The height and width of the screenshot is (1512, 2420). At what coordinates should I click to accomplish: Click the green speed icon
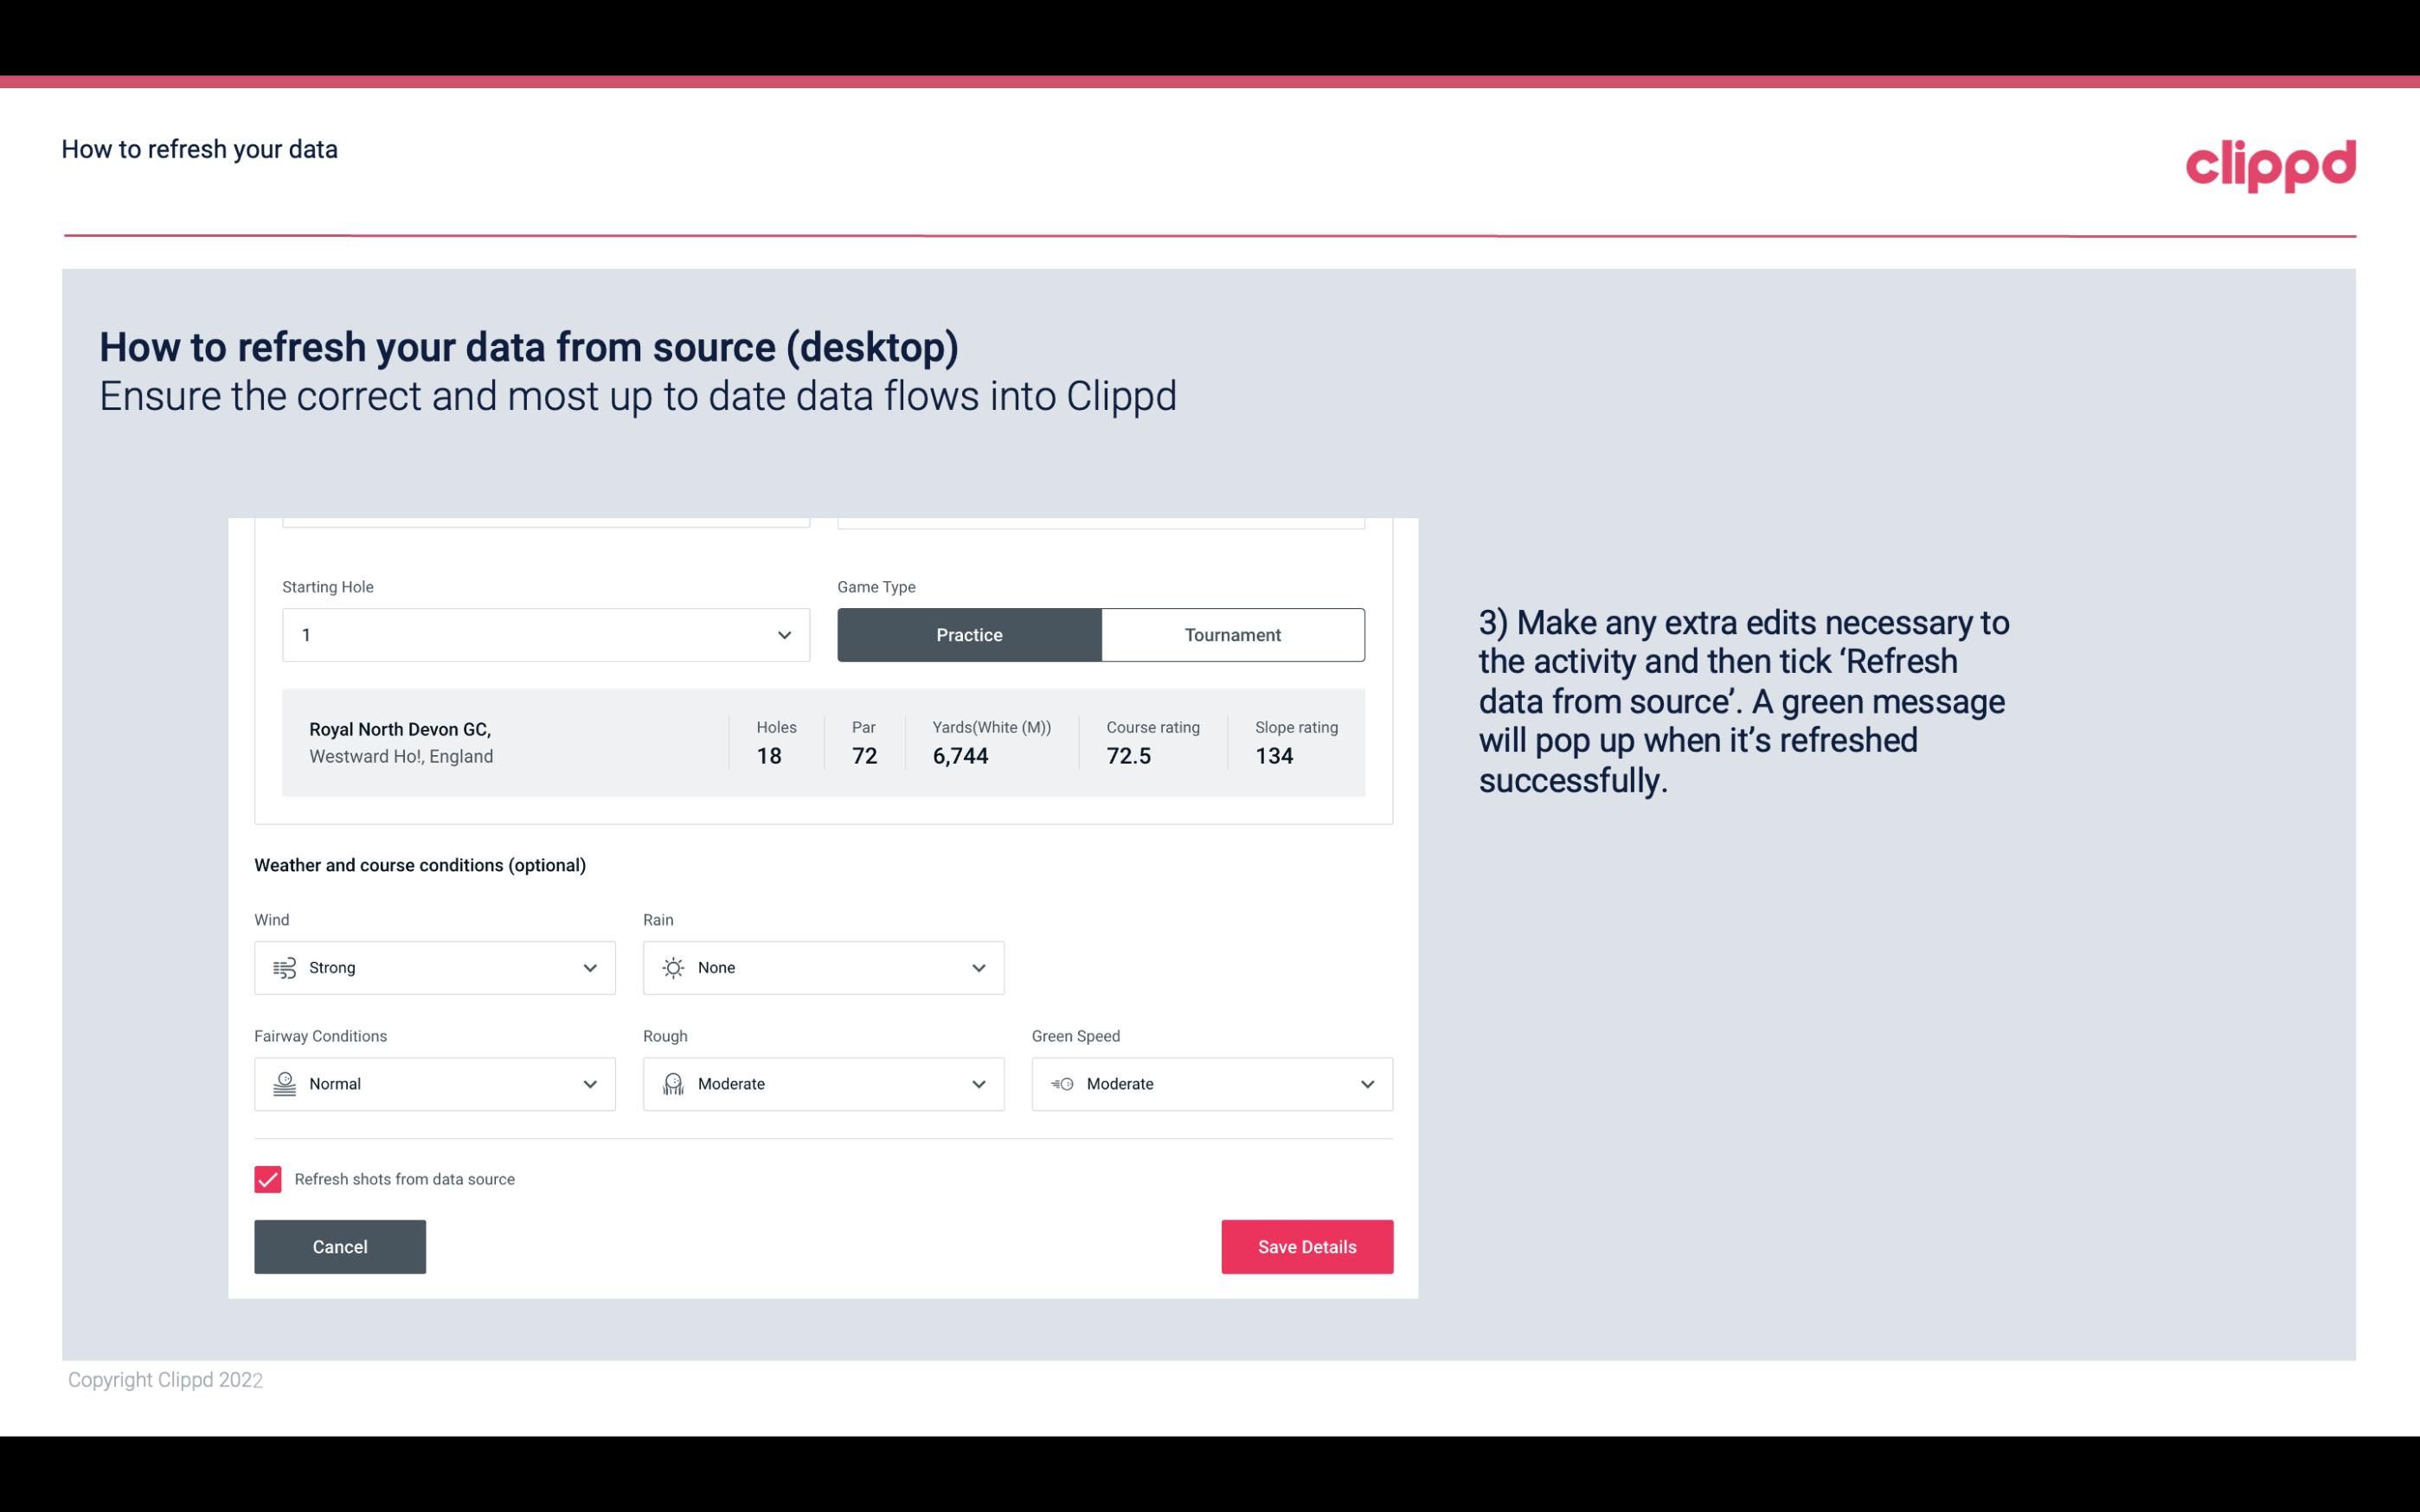coord(1061,1084)
